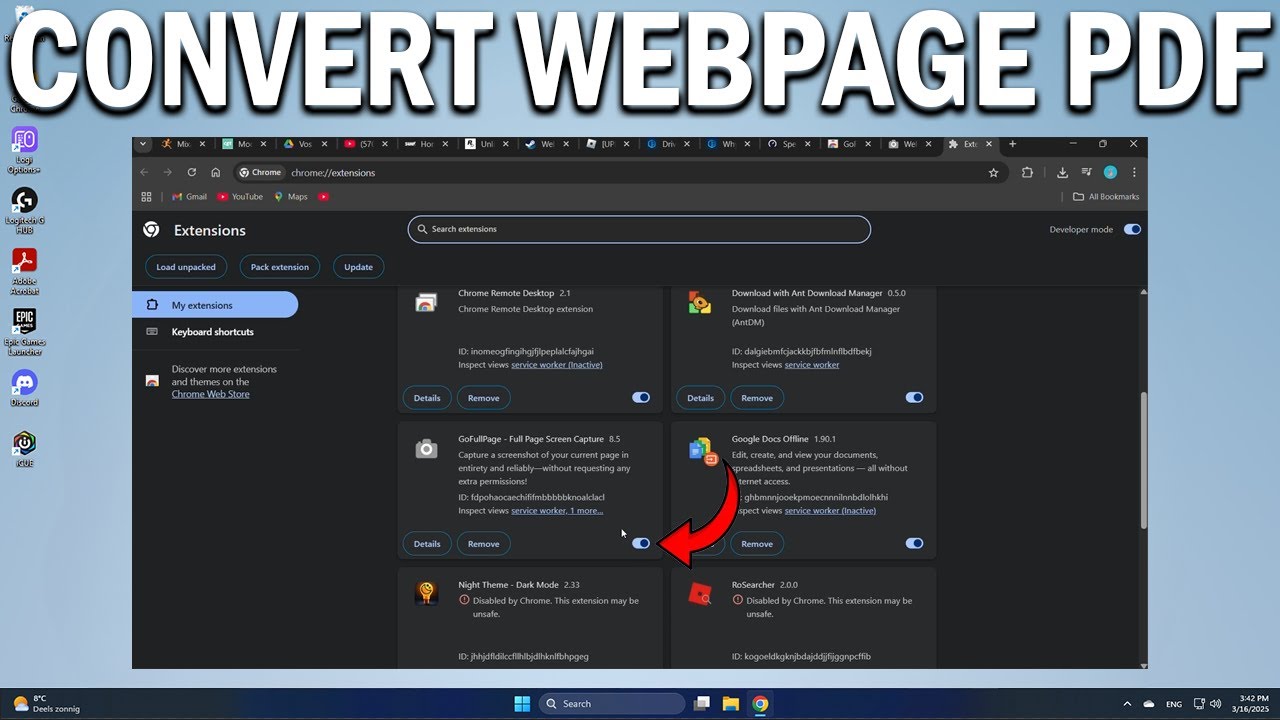Open the Extensions puzzle icon in the toolbar

click(1027, 172)
